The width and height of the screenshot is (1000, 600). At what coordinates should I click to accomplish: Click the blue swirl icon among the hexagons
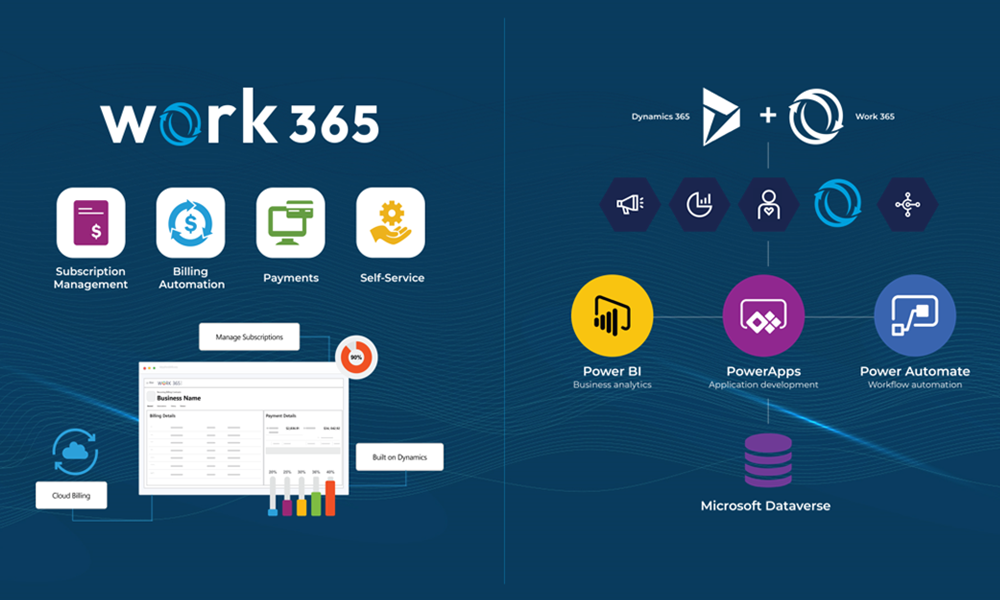click(x=838, y=204)
